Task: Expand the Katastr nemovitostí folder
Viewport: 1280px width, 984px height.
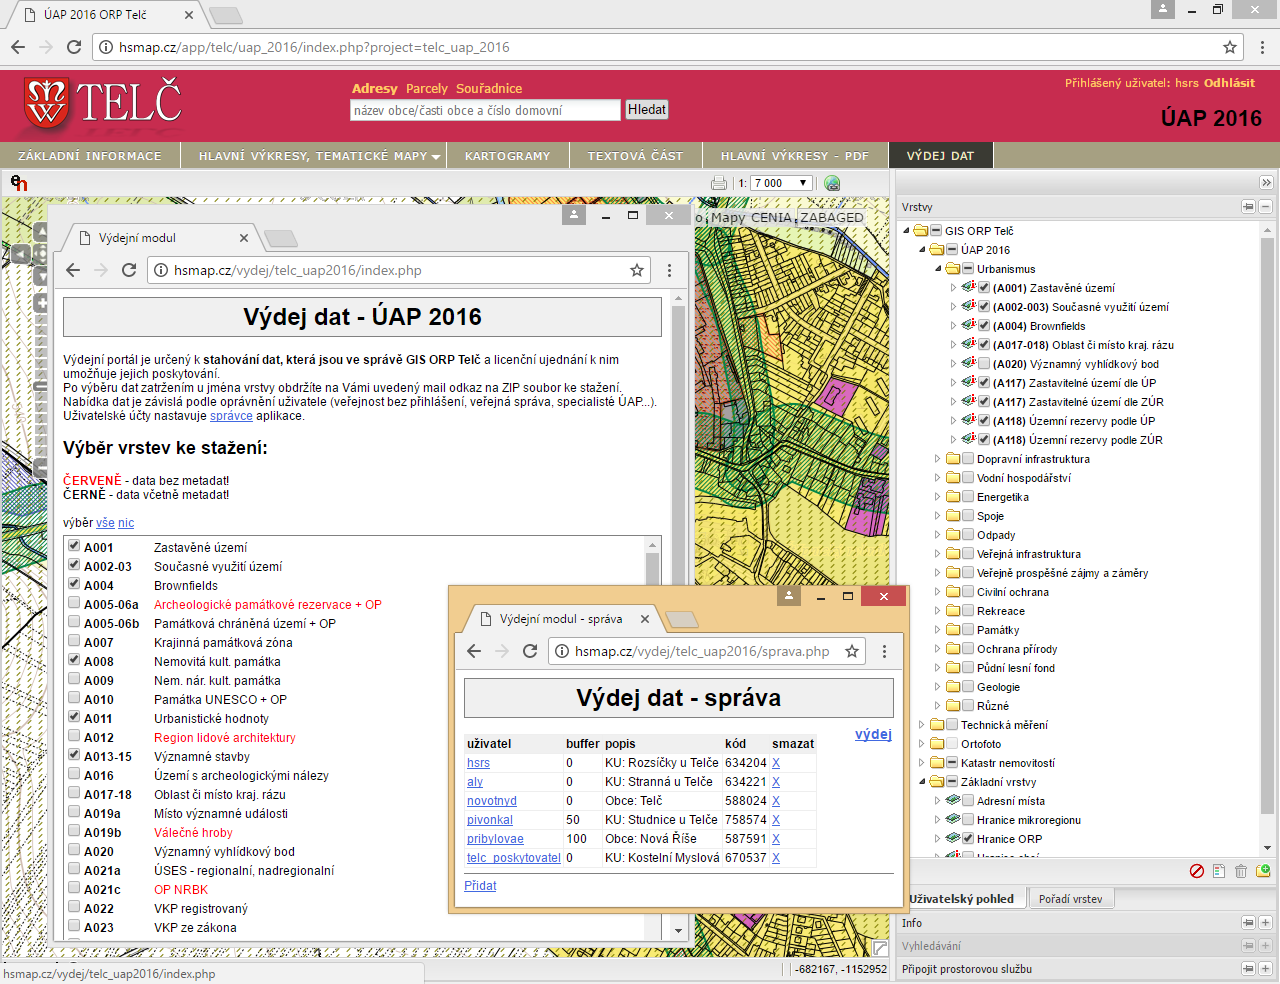Action: click(922, 763)
